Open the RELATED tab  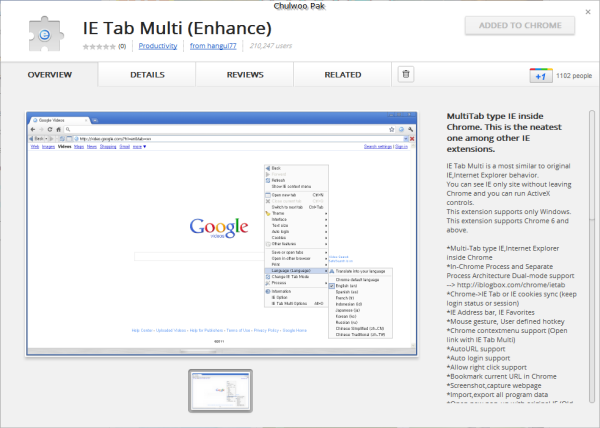click(343, 75)
